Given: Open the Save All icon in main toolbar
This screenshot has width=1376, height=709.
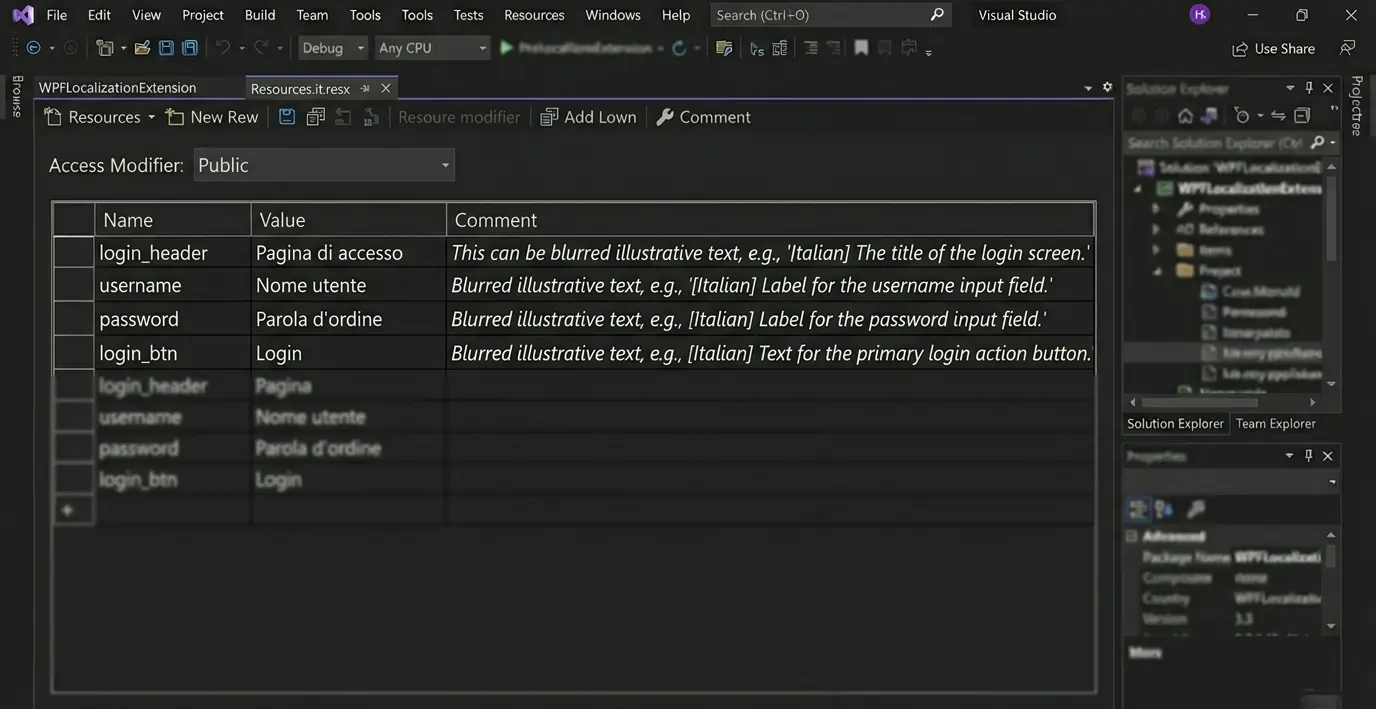Looking at the screenshot, I should pyautogui.click(x=189, y=47).
